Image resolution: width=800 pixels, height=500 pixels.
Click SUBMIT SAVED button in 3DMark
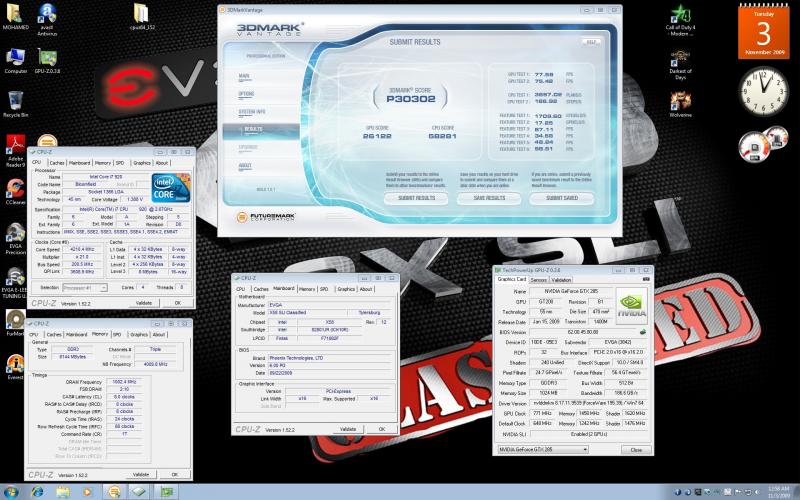point(562,198)
